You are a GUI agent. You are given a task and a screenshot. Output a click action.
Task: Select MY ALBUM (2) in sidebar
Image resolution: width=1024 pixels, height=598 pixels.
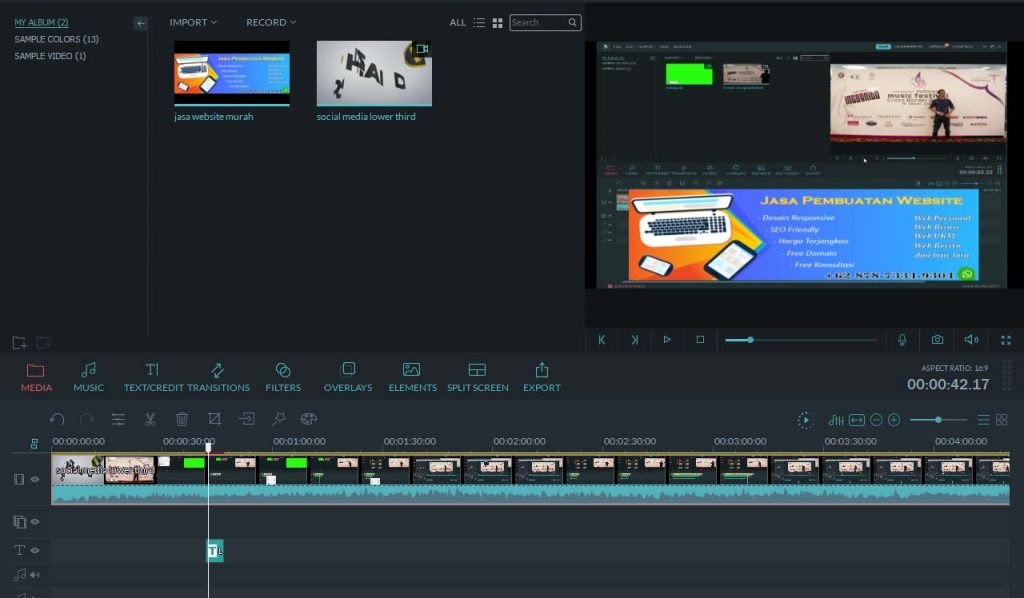click(x=41, y=22)
